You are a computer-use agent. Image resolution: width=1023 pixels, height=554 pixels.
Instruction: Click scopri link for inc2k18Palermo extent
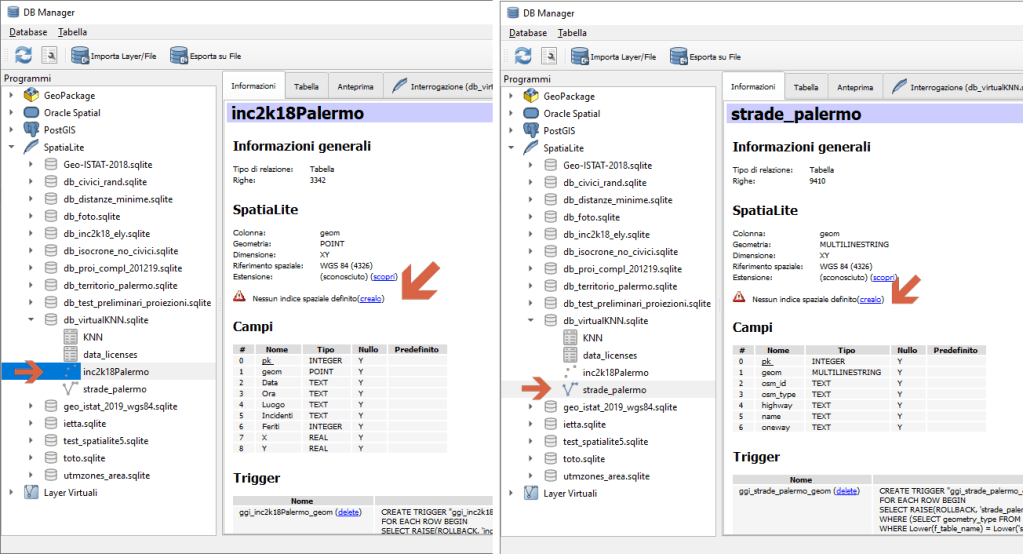coord(383,276)
